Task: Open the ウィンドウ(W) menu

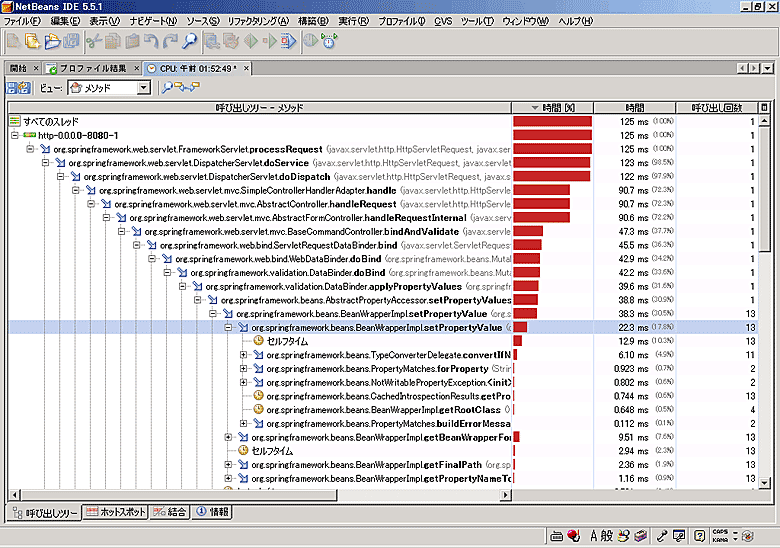Action: 526,21
